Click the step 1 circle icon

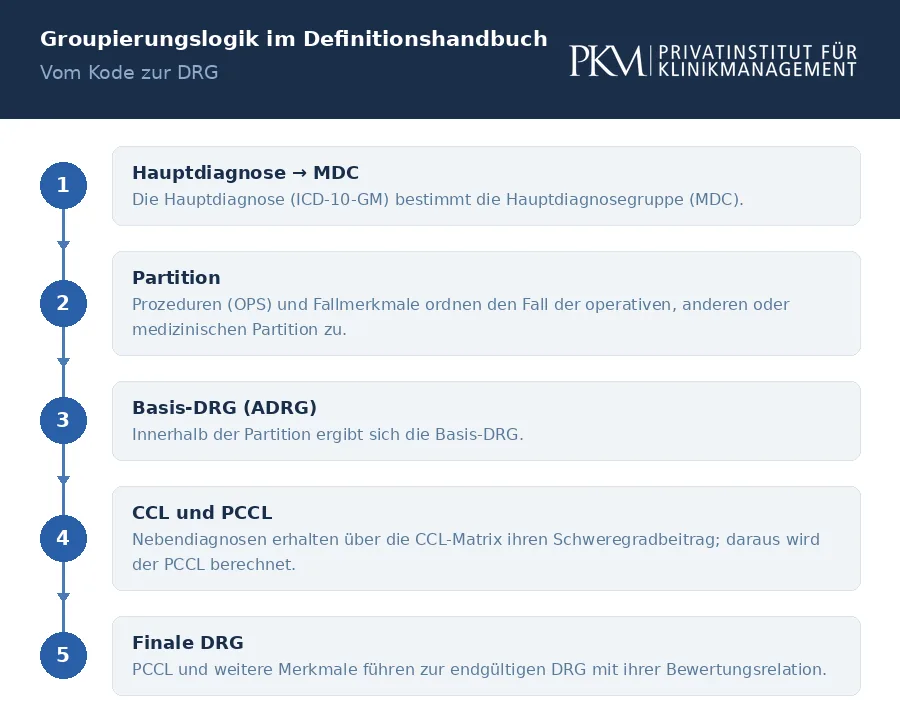click(x=63, y=185)
